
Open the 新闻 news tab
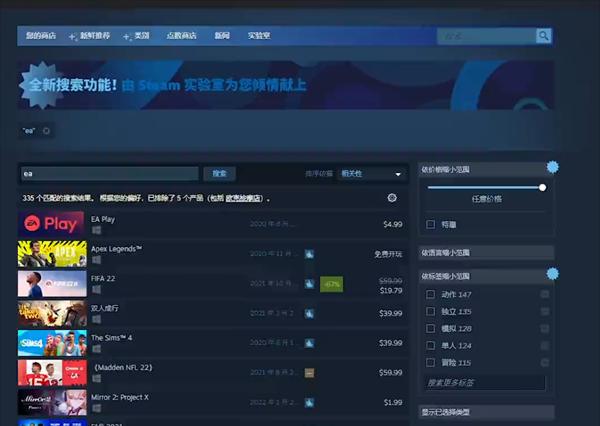coord(222,36)
